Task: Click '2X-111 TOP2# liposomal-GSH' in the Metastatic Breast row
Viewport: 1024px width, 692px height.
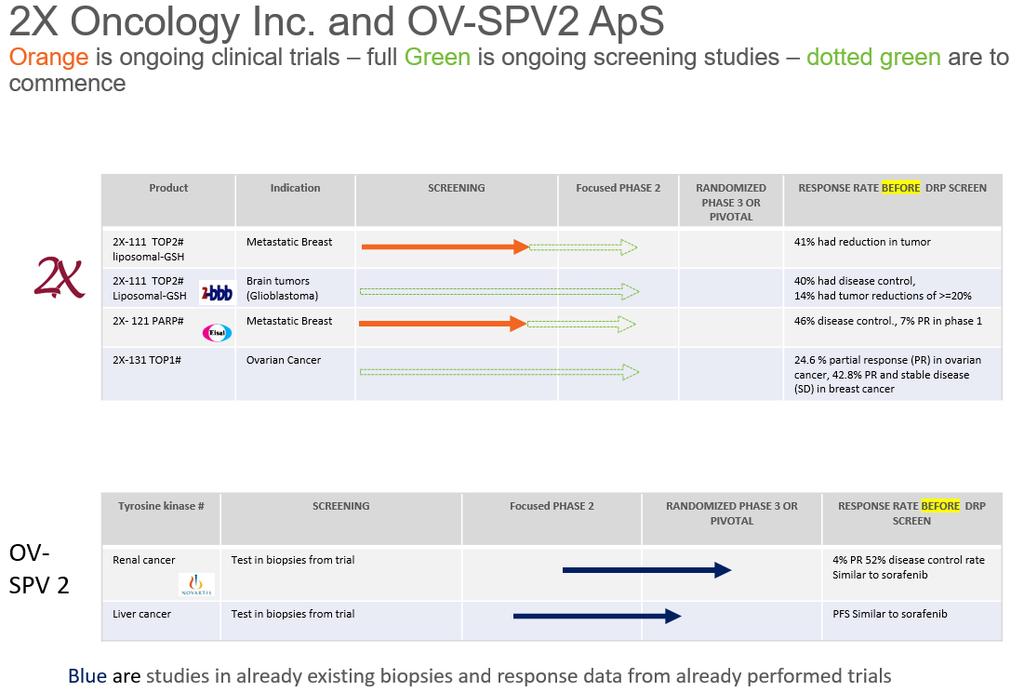Action: click(148, 249)
